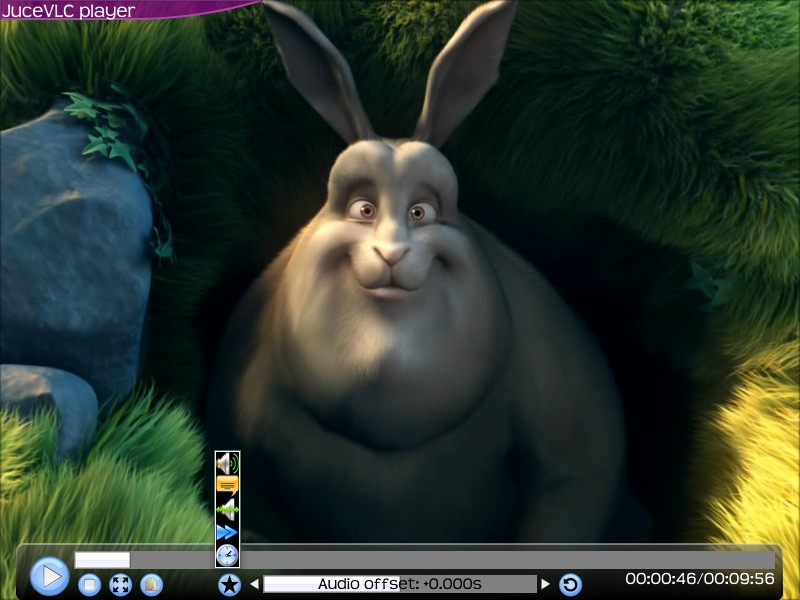Viewport: 800px width, 600px height.
Task: Increase audio offset with the right arrow
Action: tap(545, 584)
